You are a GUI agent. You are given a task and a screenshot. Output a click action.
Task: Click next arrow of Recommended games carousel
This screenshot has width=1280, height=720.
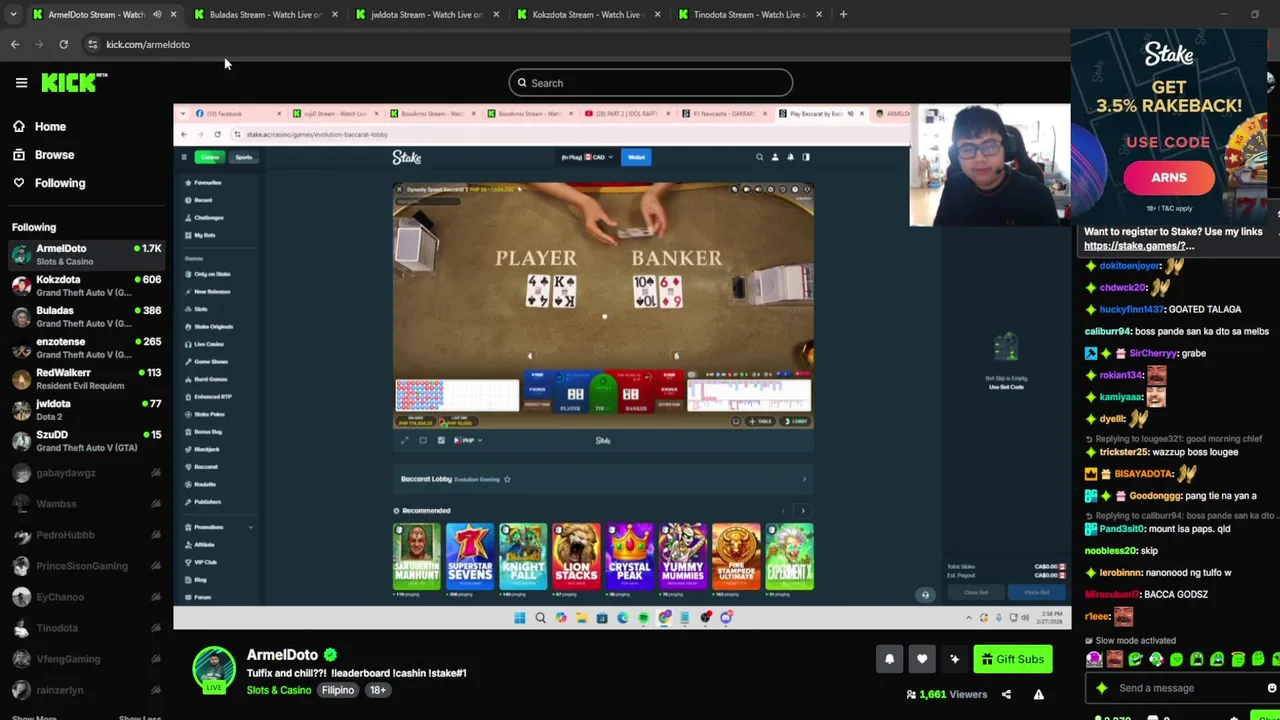pos(802,511)
